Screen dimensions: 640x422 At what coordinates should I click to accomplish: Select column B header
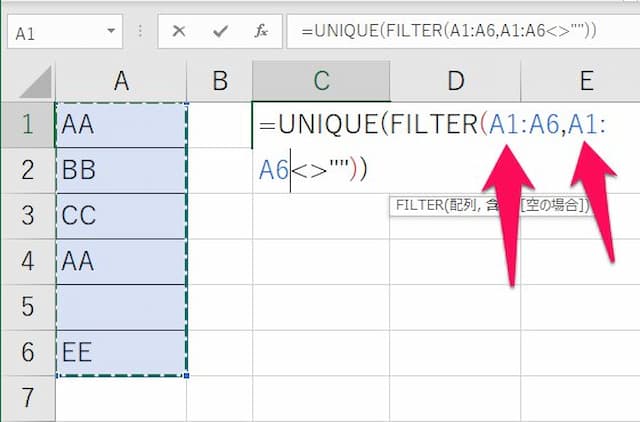220,82
